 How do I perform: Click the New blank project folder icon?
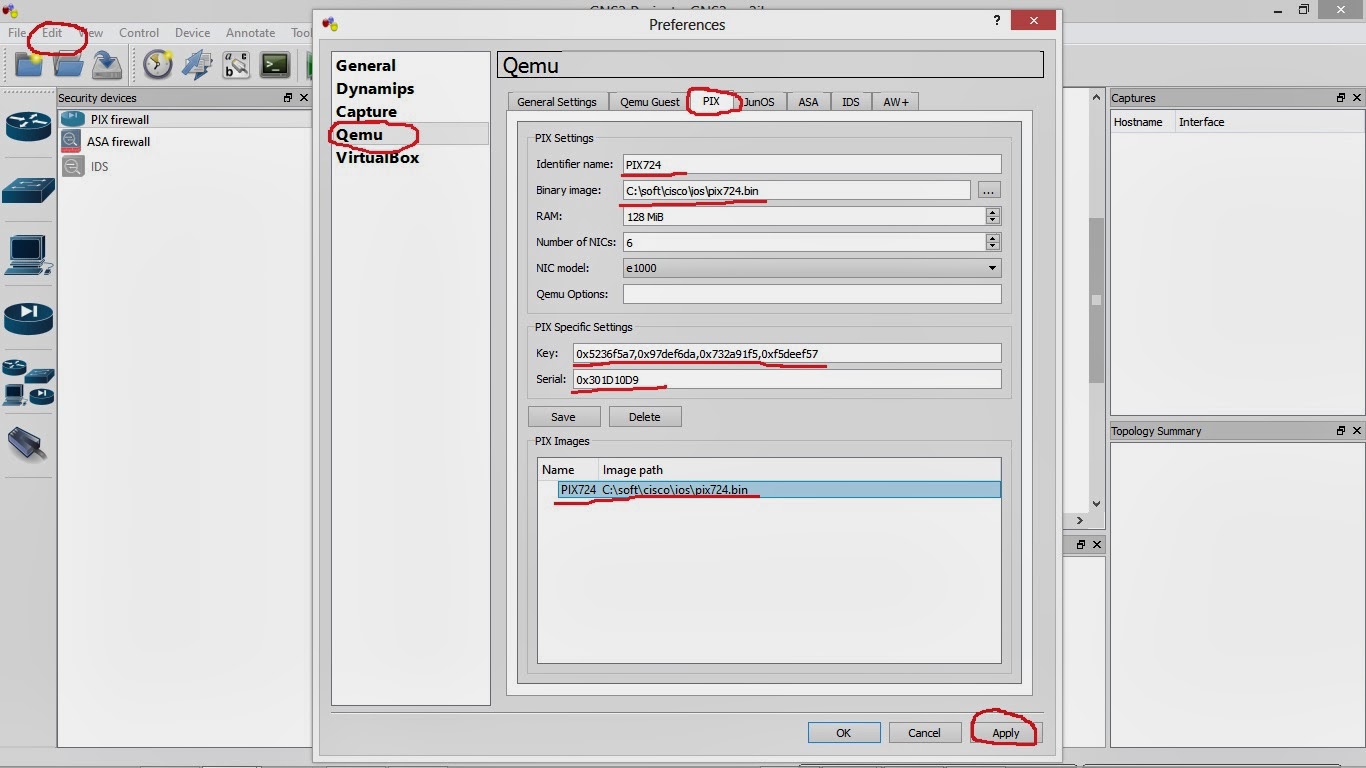pyautogui.click(x=28, y=65)
